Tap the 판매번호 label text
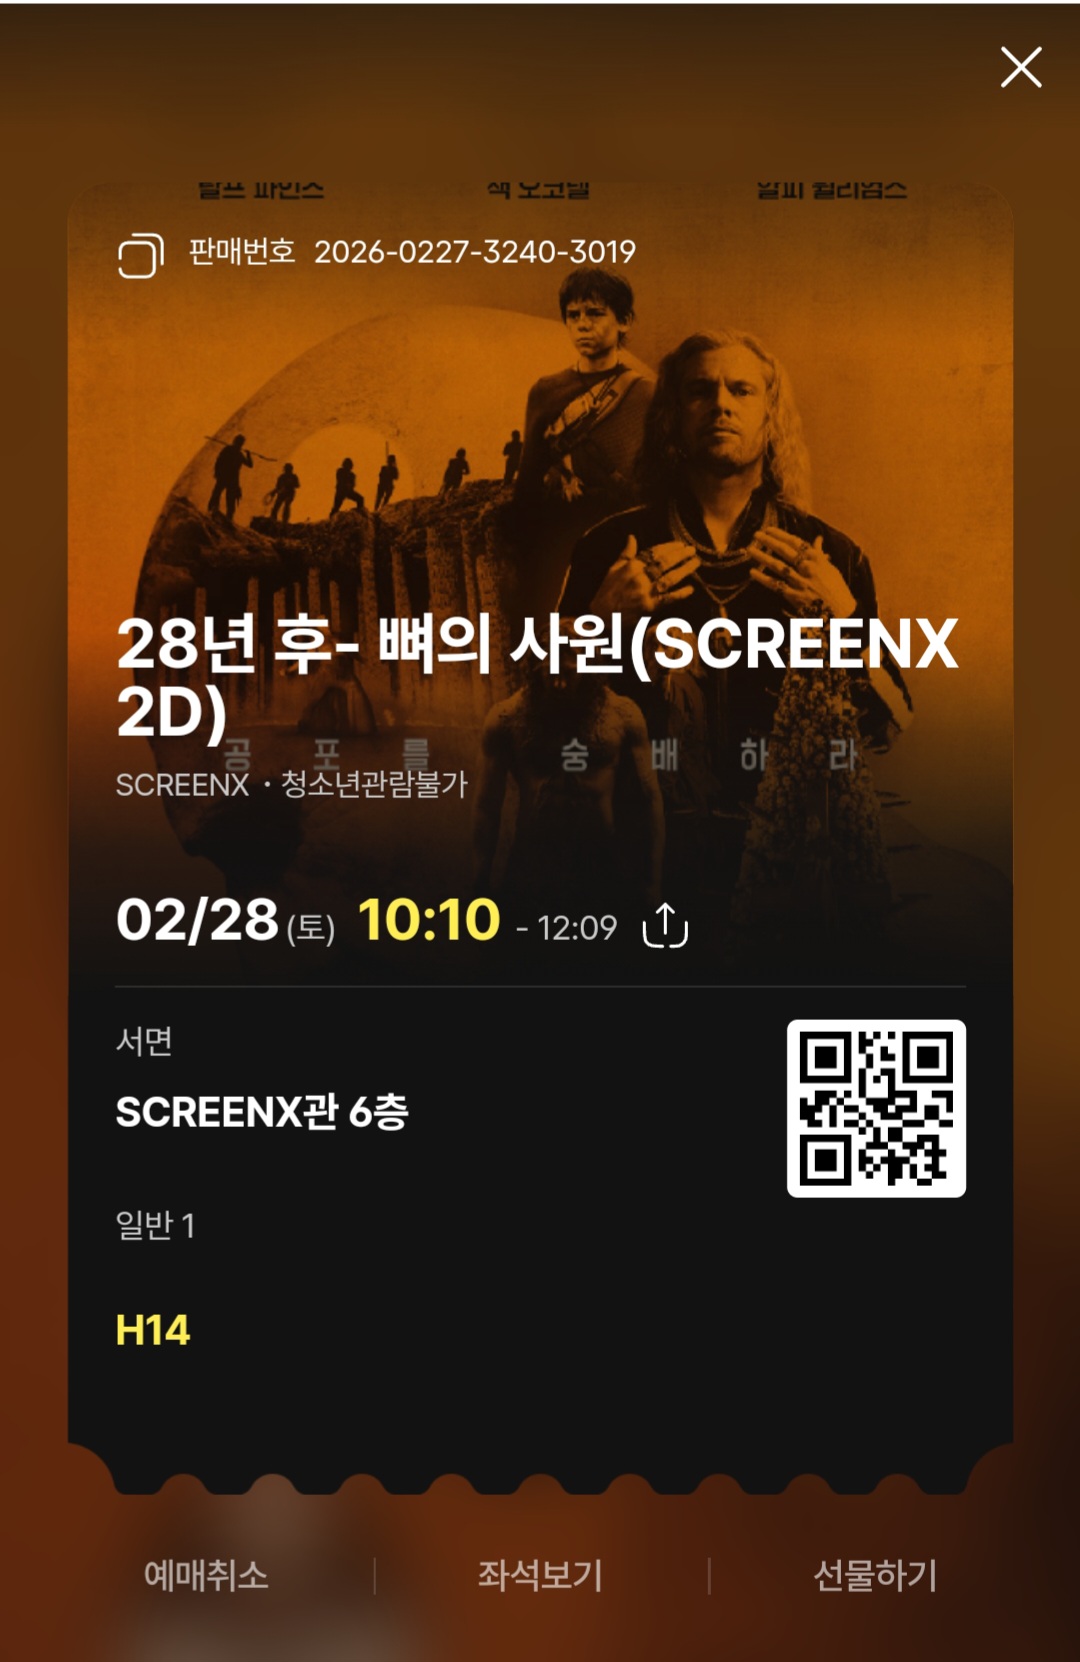1080x1662 pixels. (242, 251)
